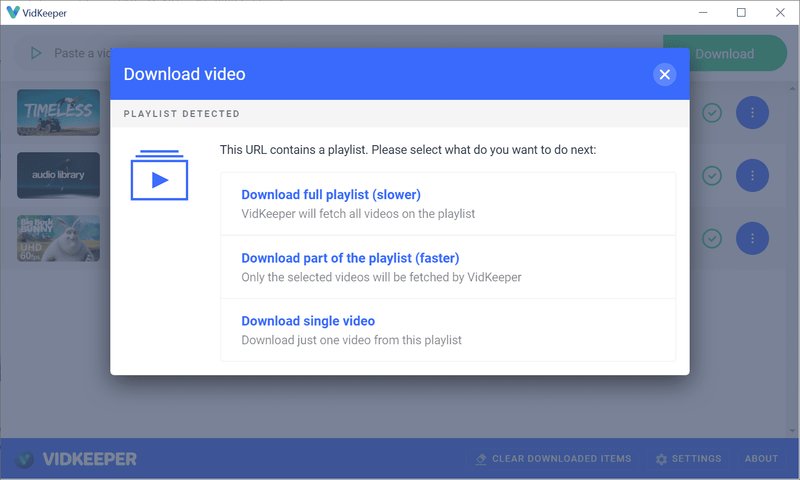The image size is (800, 480).
Task: Click "Download just one video" description
Action: tap(352, 340)
